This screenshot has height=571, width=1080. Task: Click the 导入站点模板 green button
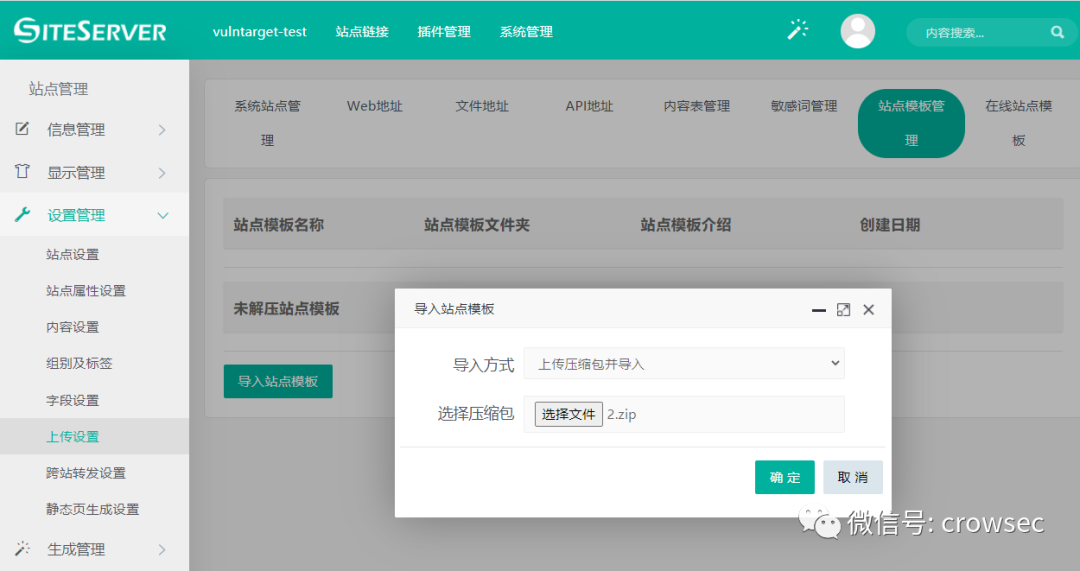[278, 381]
